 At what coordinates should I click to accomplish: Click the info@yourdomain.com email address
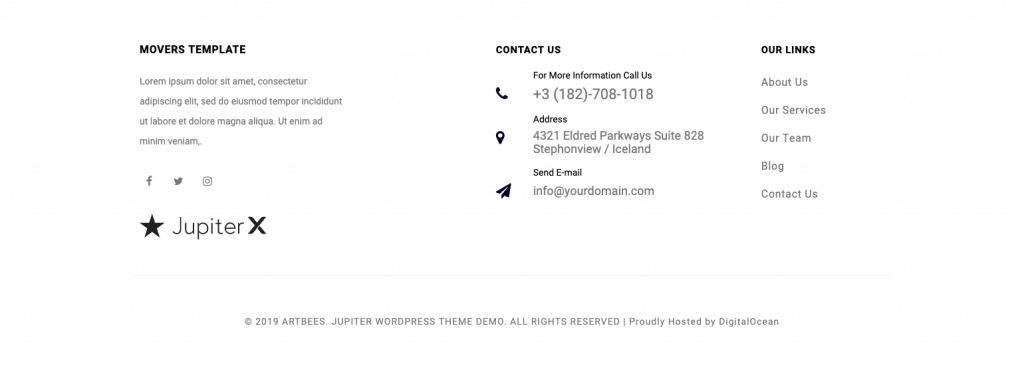594,191
